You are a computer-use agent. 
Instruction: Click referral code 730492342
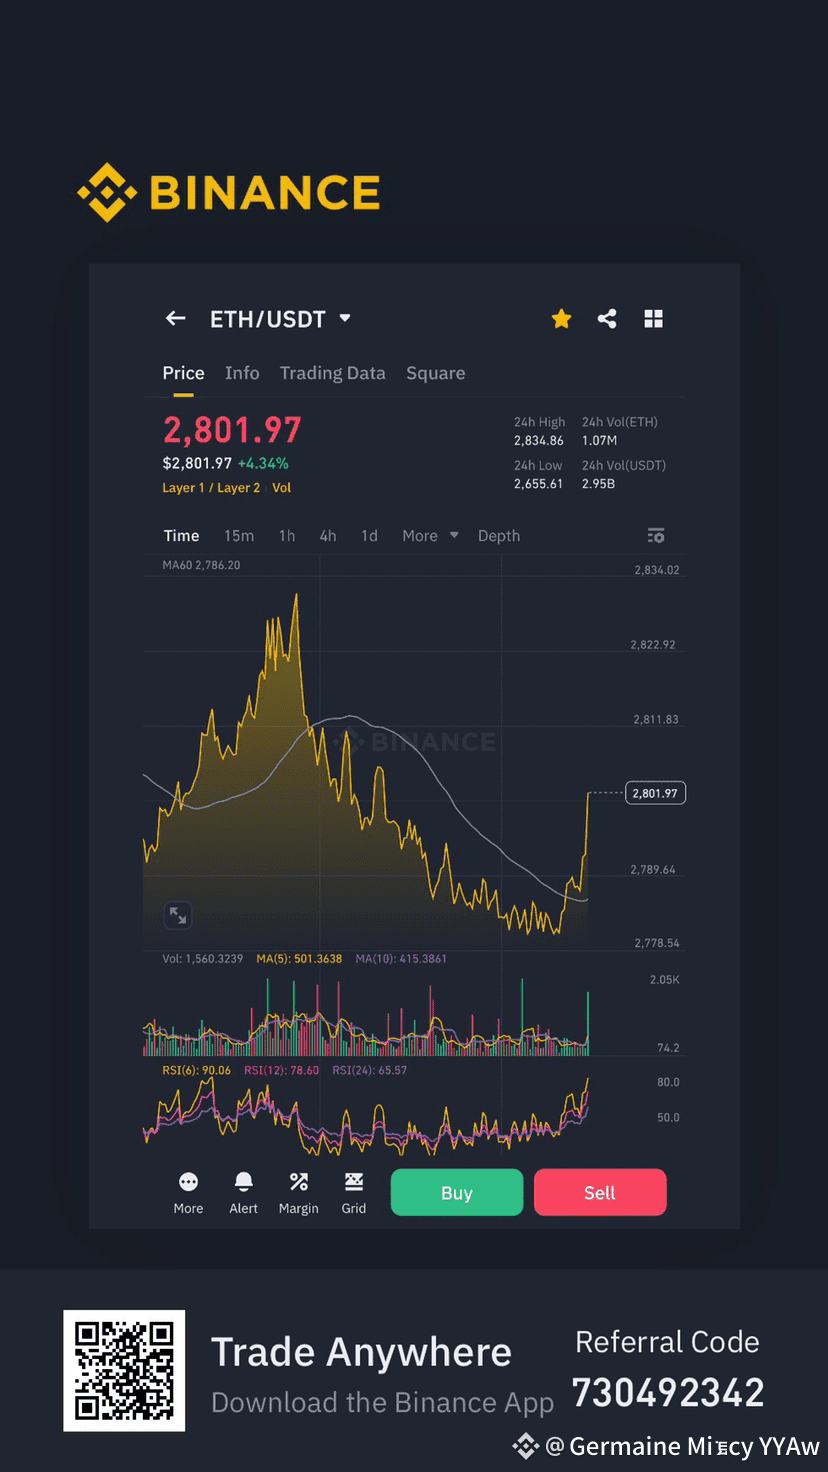point(668,1392)
